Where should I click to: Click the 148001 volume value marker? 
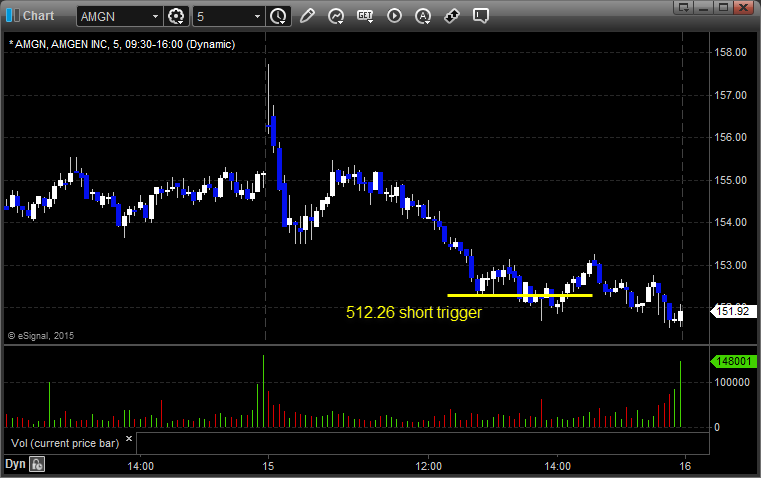pyautogui.click(x=733, y=362)
